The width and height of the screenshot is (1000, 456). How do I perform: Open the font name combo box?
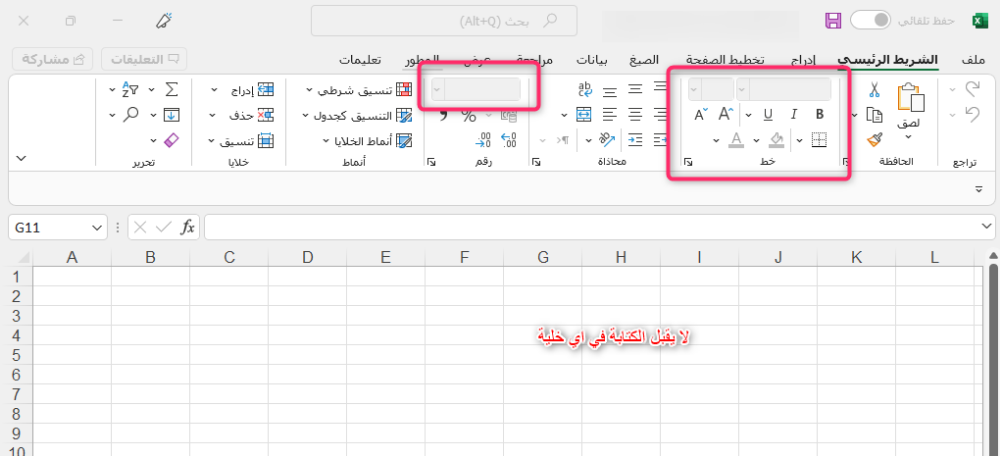pos(784,89)
